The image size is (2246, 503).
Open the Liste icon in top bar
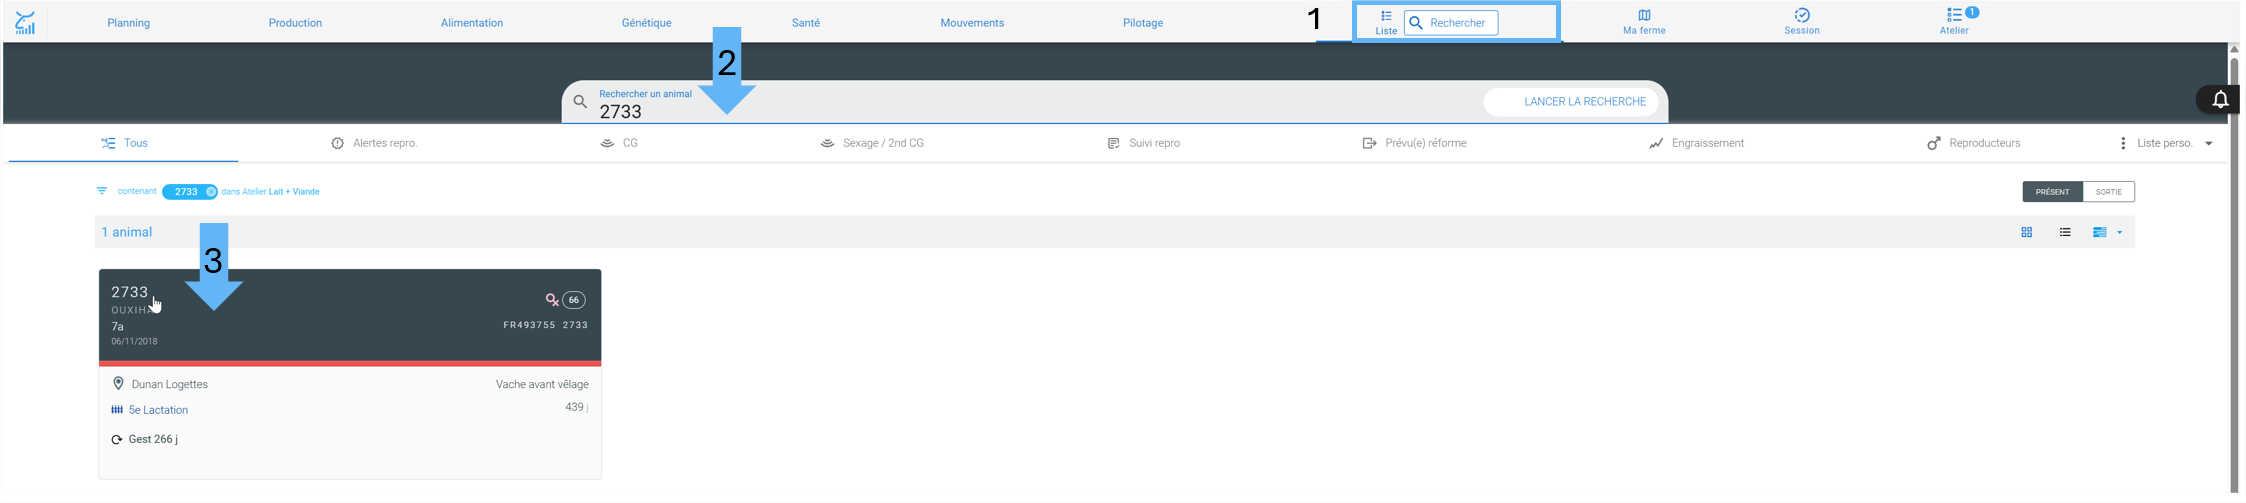1386,22
